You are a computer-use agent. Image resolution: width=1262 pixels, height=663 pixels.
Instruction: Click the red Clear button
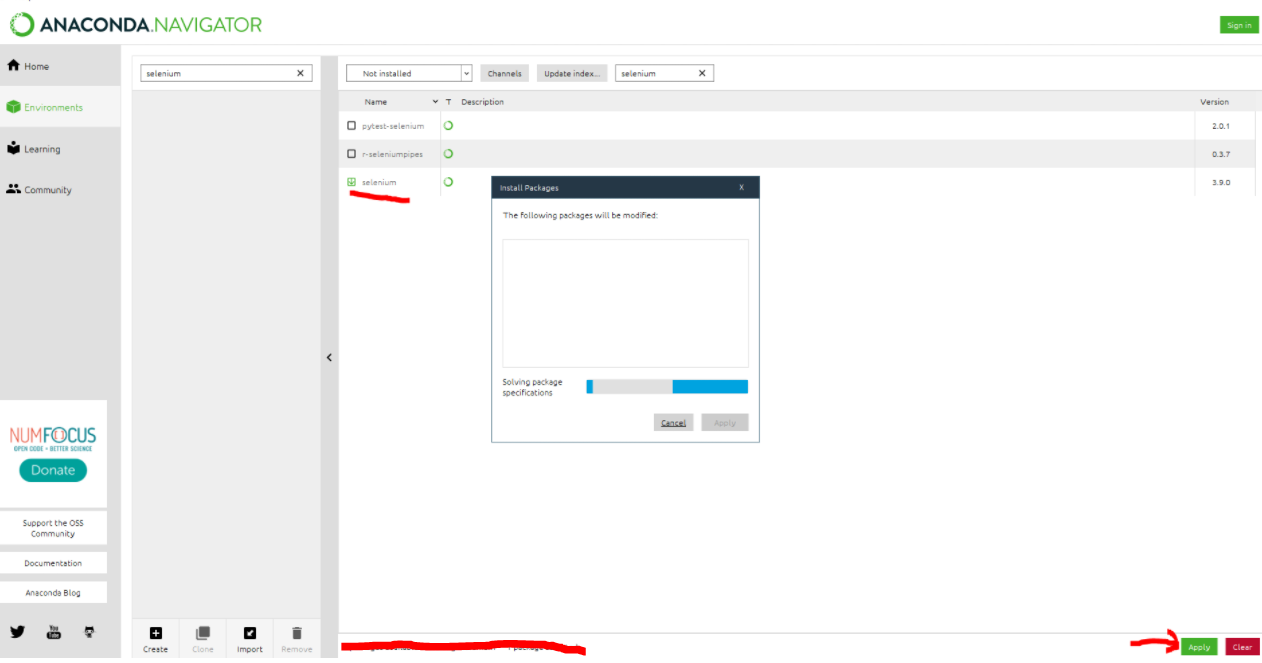pos(1242,647)
